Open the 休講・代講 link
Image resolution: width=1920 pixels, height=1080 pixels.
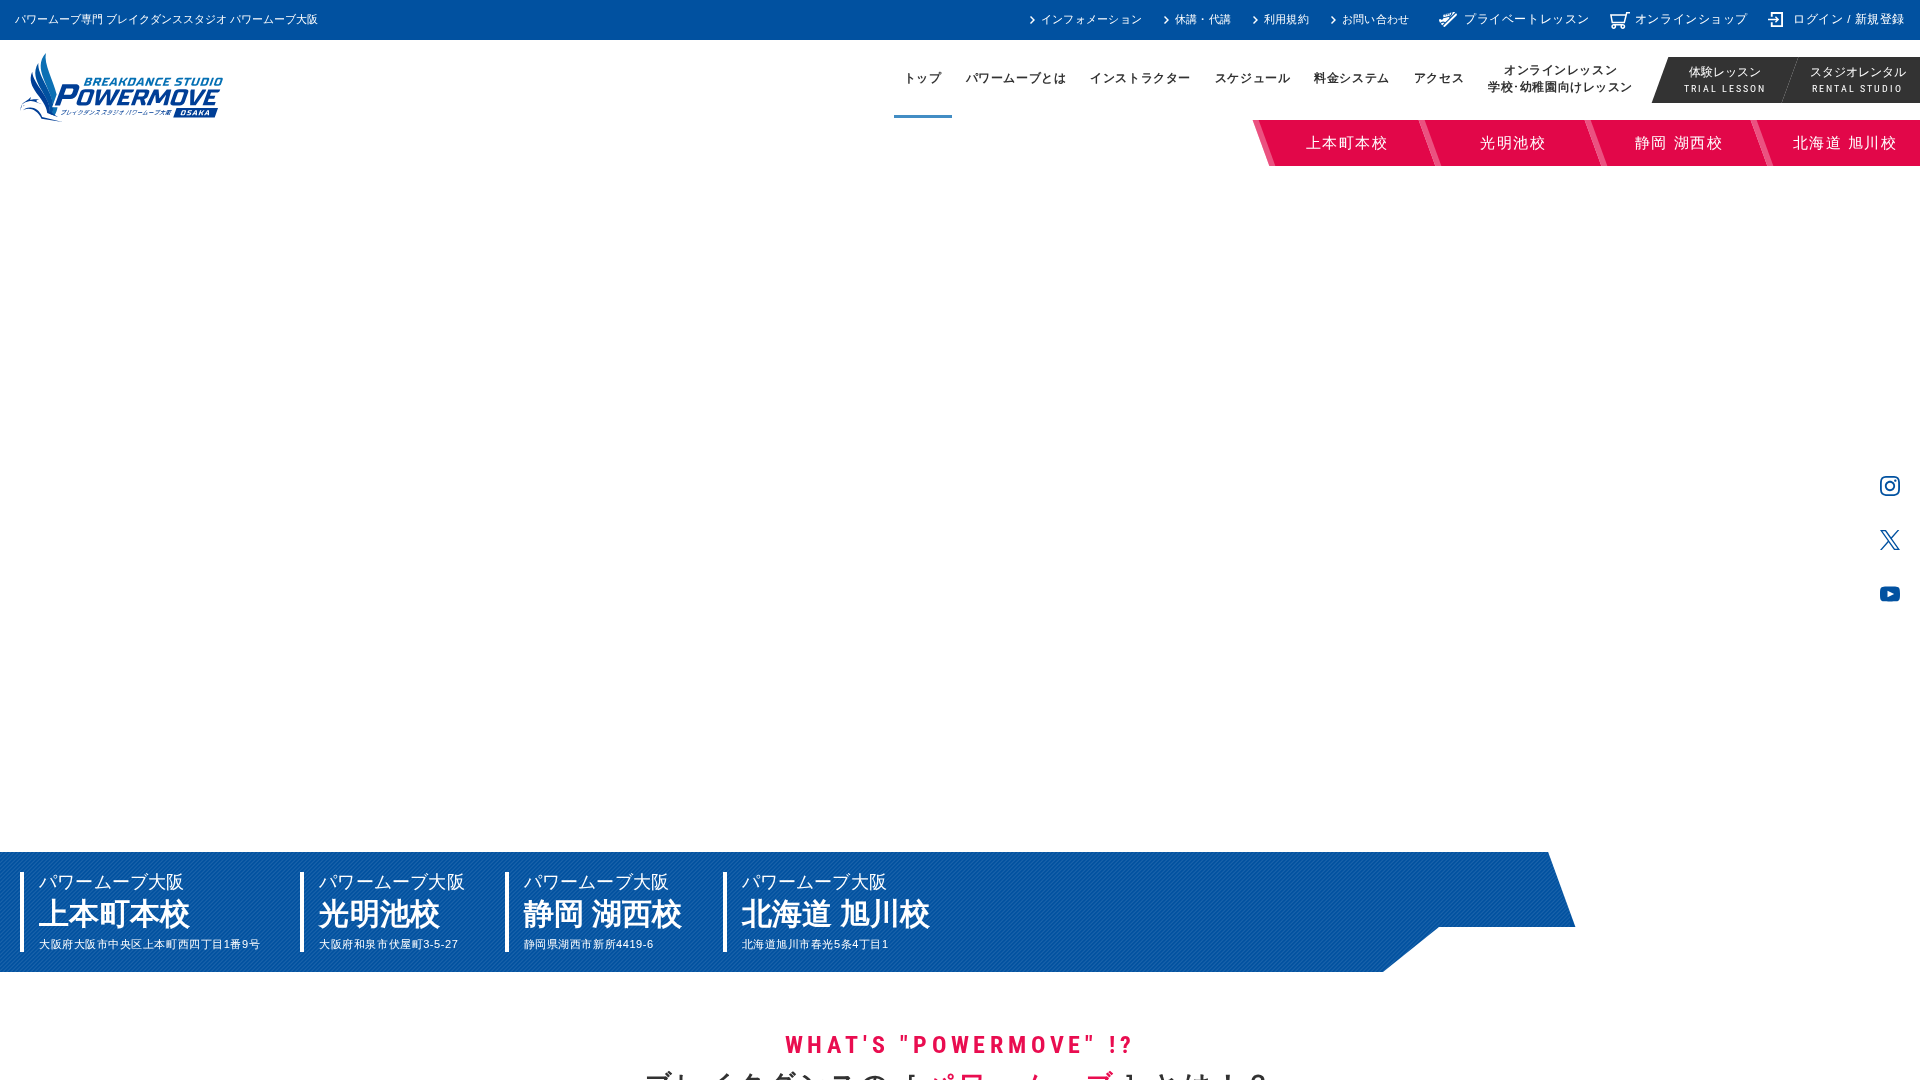(x=1197, y=20)
